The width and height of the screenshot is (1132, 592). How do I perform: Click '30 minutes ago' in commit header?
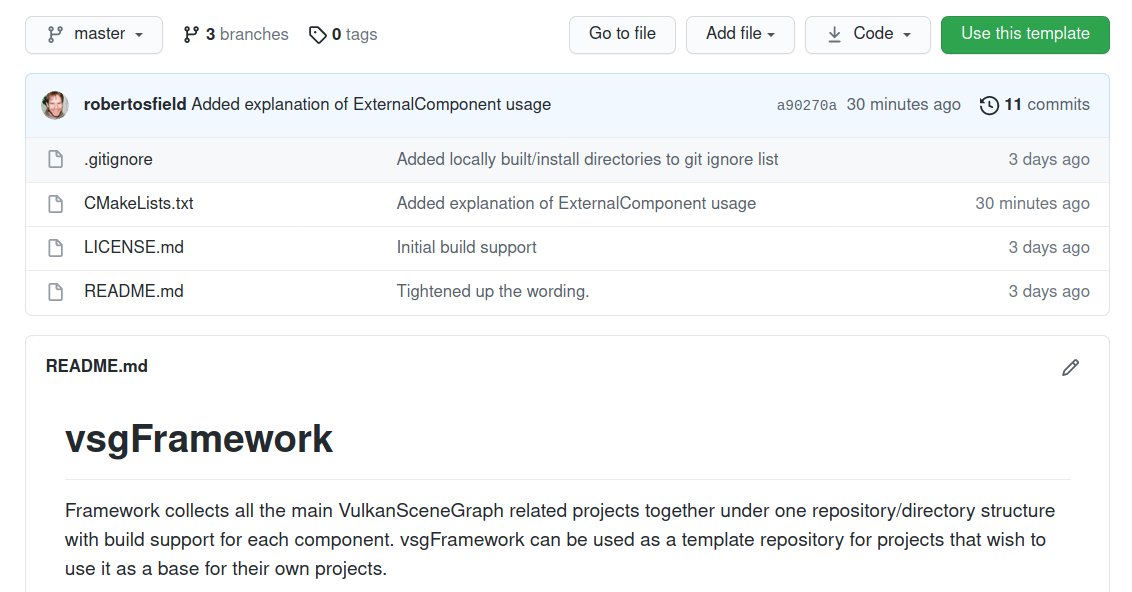(903, 104)
